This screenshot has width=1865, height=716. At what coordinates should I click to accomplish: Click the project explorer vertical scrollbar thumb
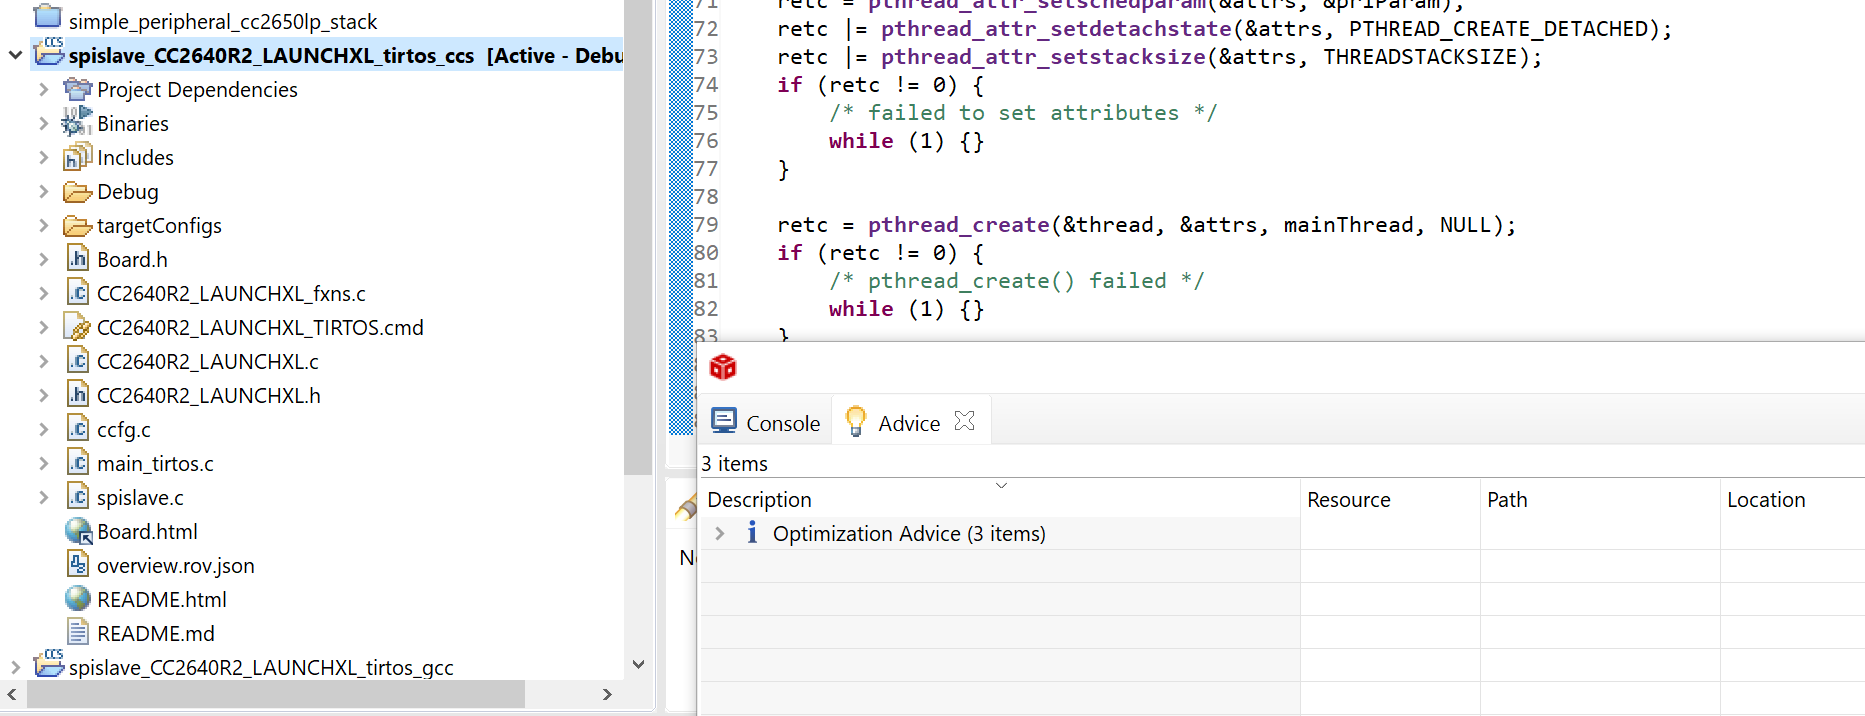click(x=638, y=237)
